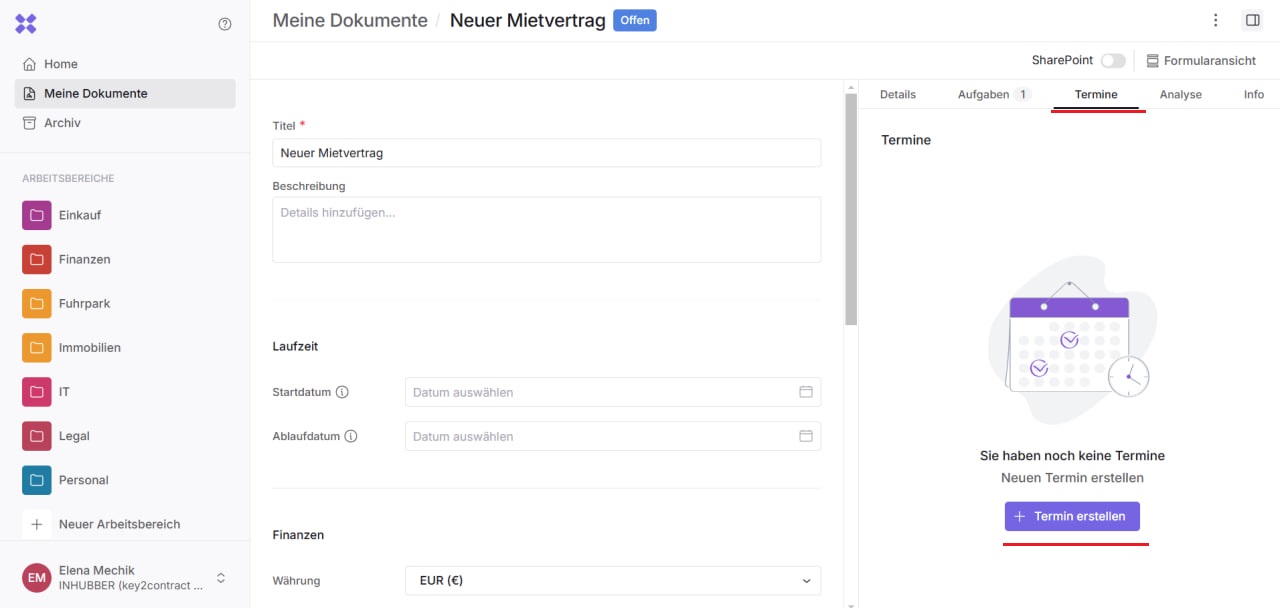Click the form's vertical scrollbar
1280x608 pixels.
(x=851, y=210)
